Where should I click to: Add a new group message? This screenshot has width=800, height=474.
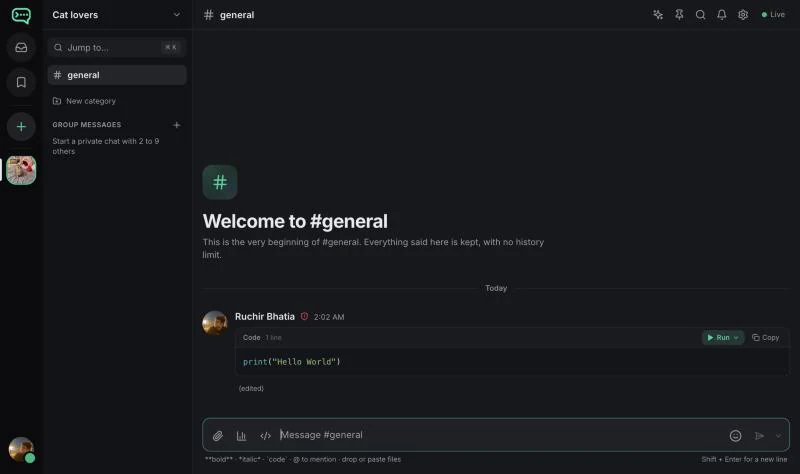tap(177, 125)
